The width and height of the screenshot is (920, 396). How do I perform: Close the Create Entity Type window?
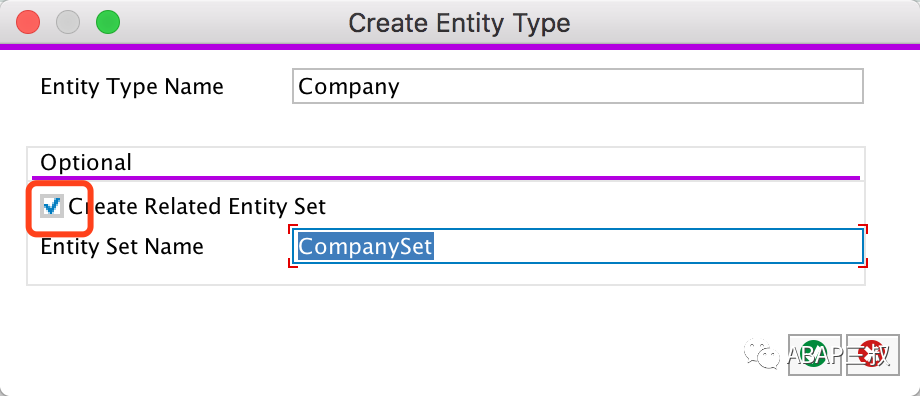(28, 23)
